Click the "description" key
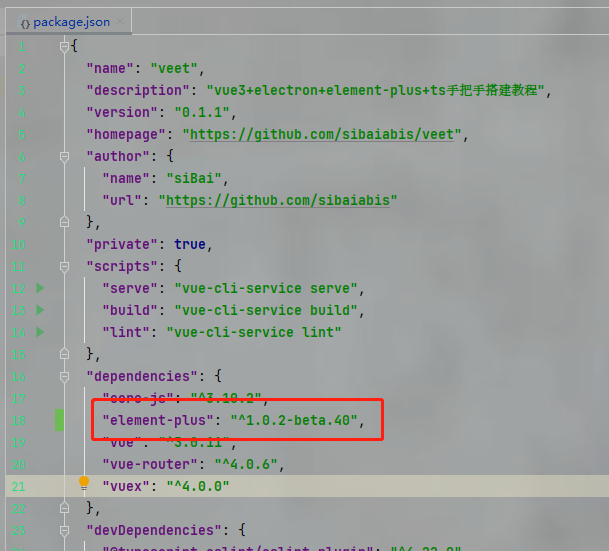Screen dimensions: 609x551 click(138, 90)
